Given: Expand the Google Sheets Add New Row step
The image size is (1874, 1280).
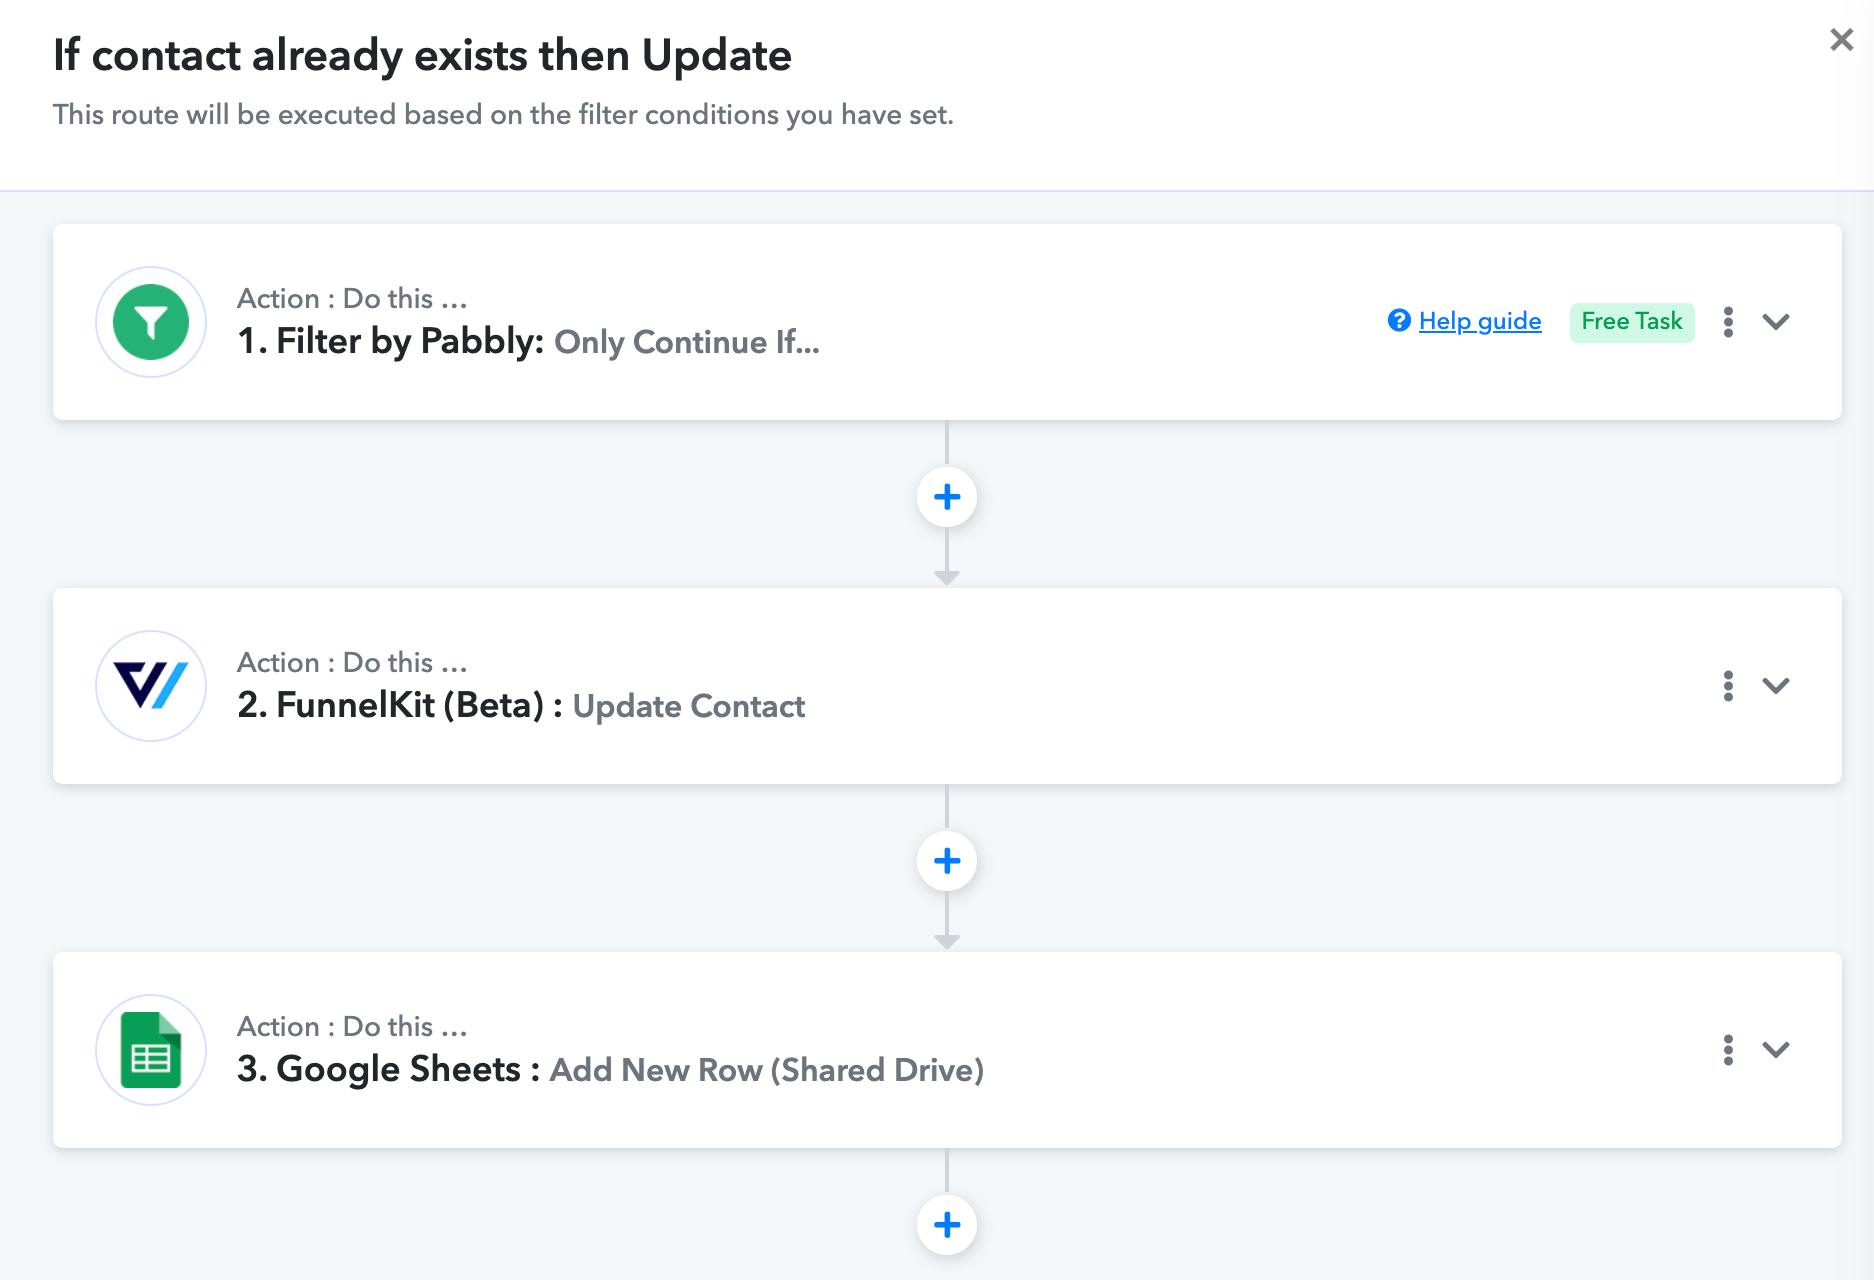Looking at the screenshot, I should [1776, 1050].
